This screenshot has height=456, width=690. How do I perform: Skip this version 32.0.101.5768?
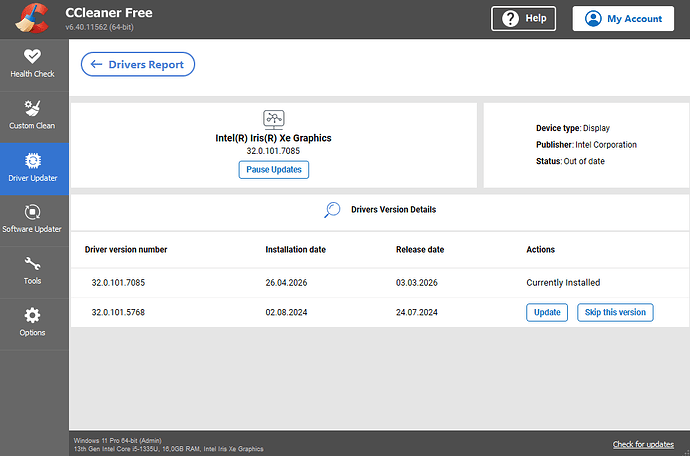pos(615,313)
